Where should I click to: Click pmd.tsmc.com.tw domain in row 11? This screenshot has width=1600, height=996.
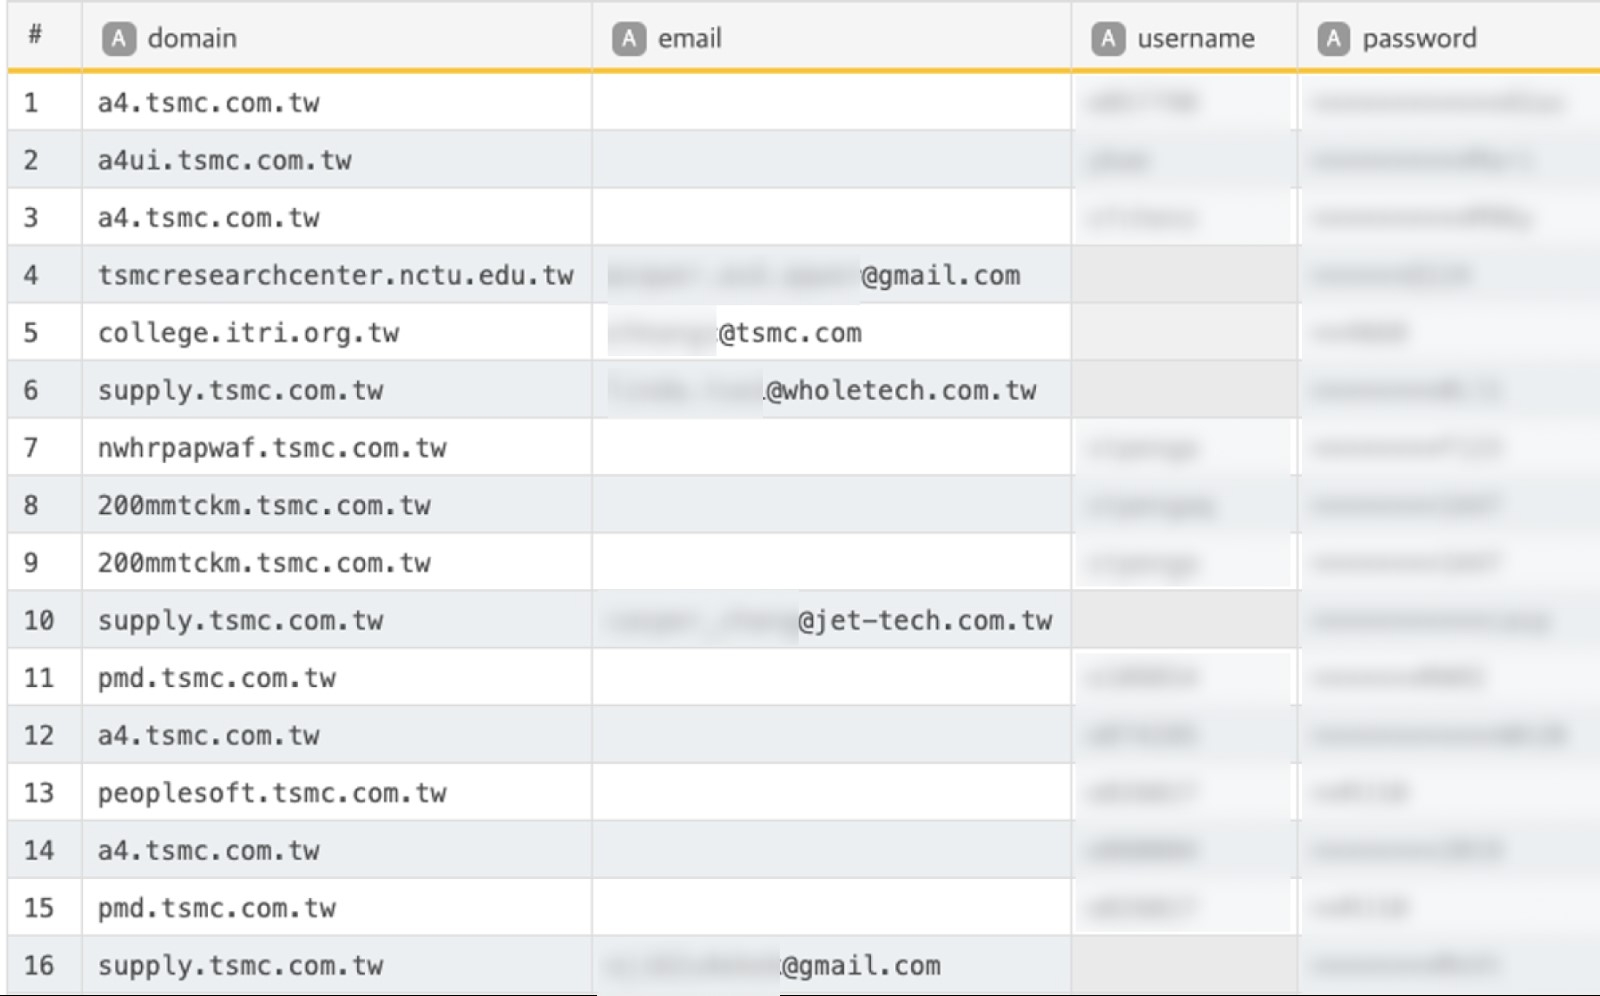(x=216, y=678)
